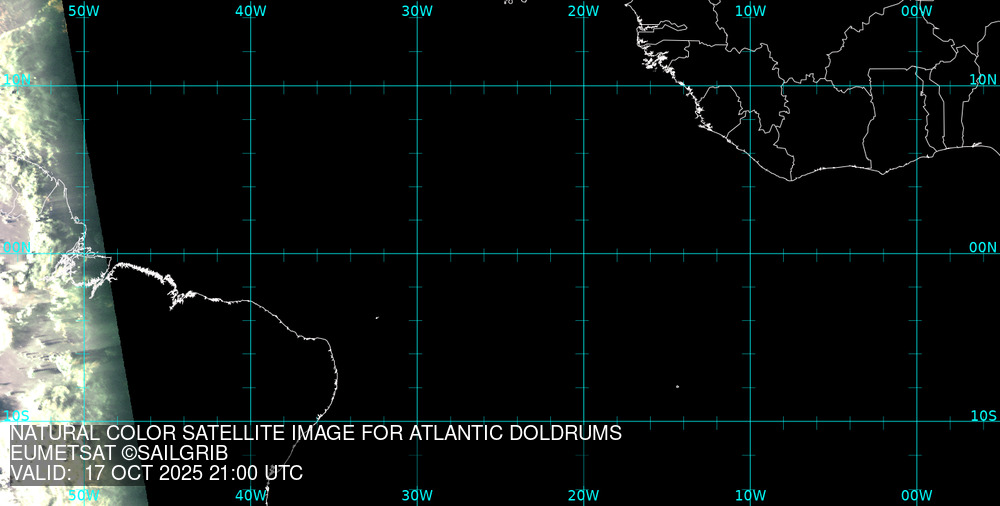Click the 30W longitude label along the bottom edge

417,495
